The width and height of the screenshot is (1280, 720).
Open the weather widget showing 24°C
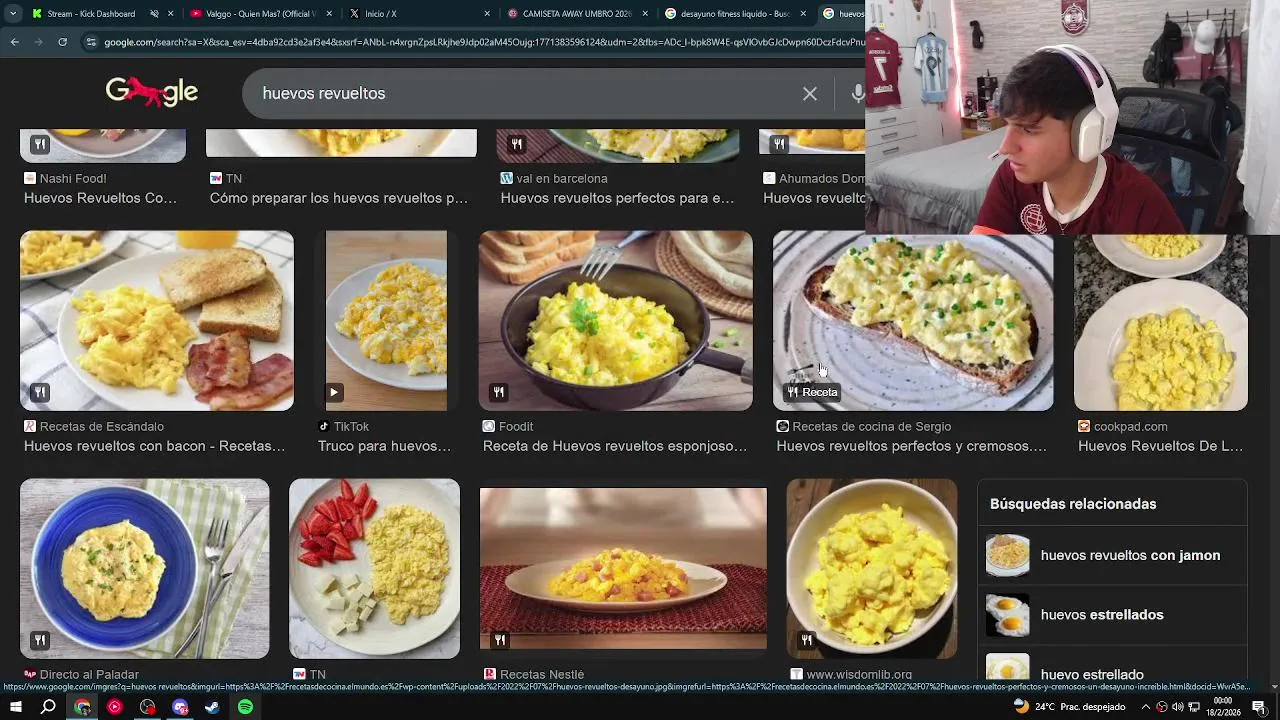click(1069, 707)
